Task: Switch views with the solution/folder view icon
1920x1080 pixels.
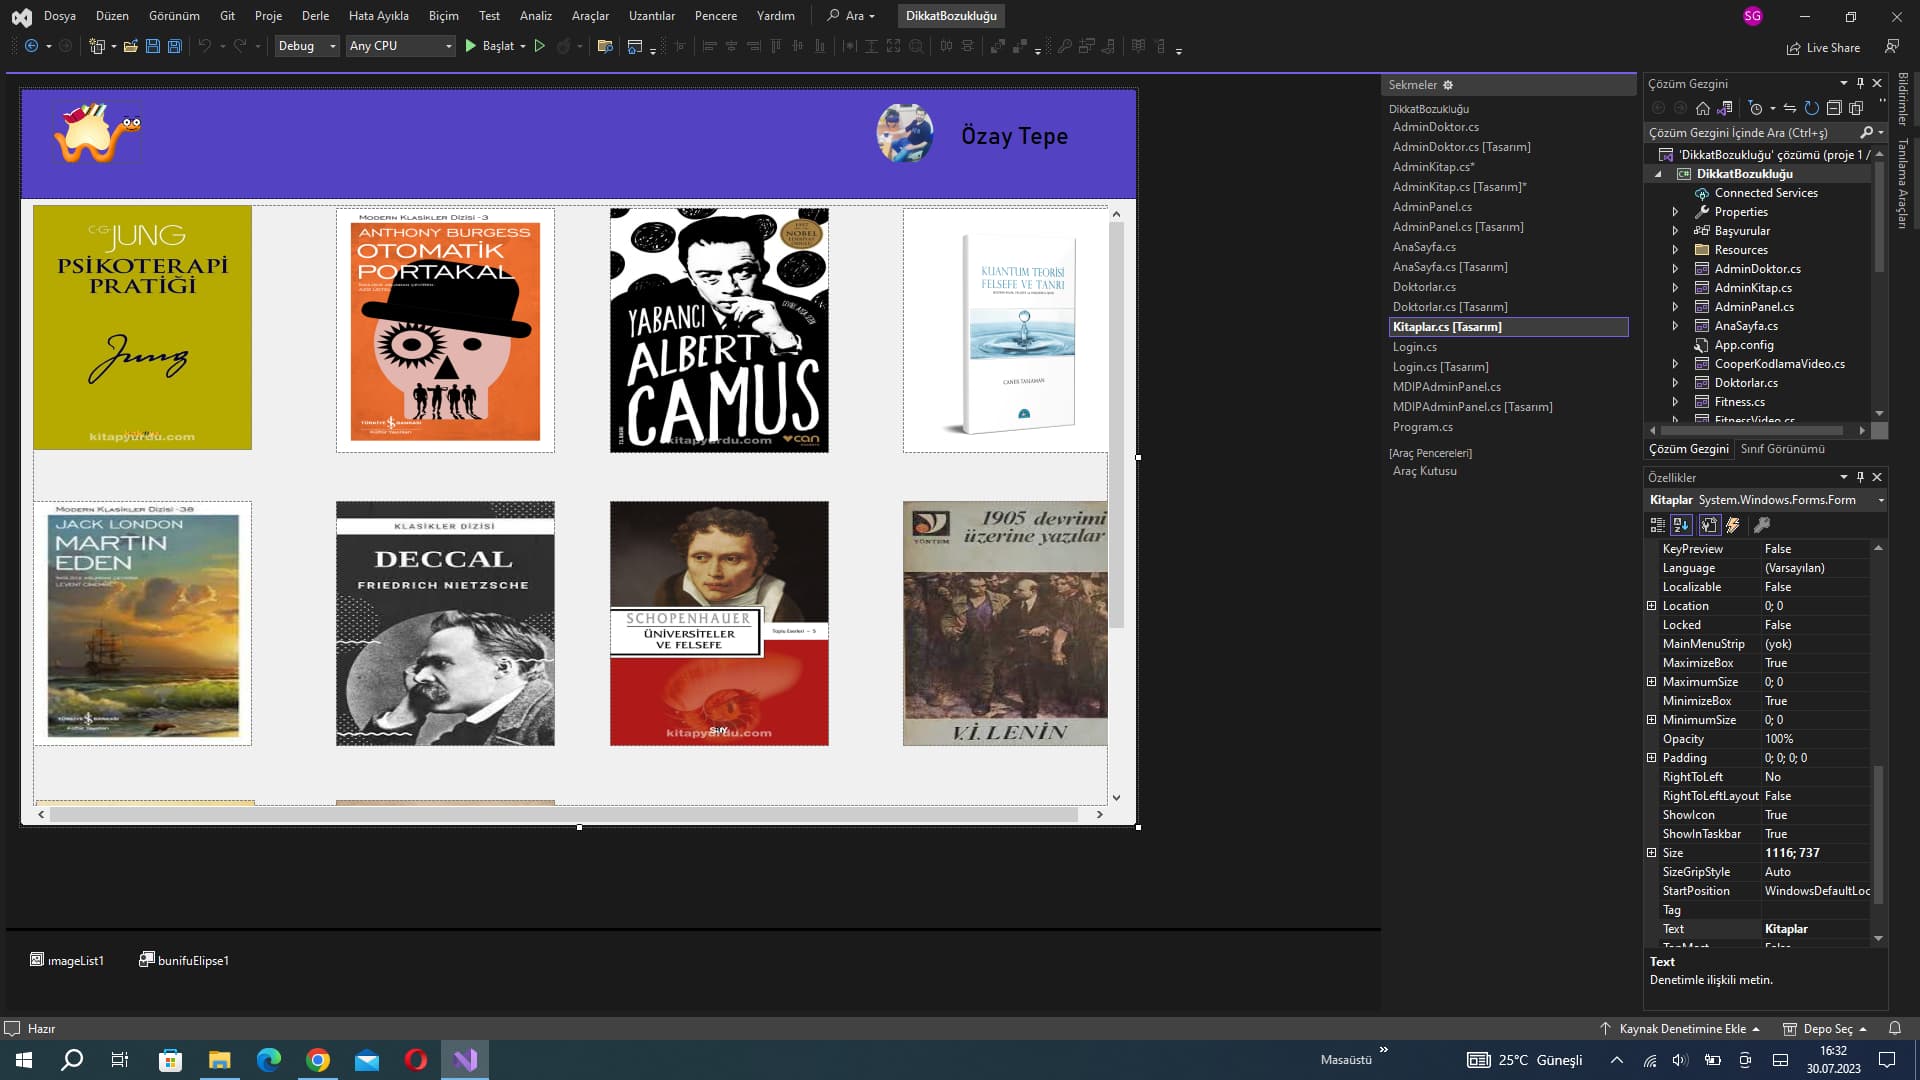Action: coord(1724,108)
